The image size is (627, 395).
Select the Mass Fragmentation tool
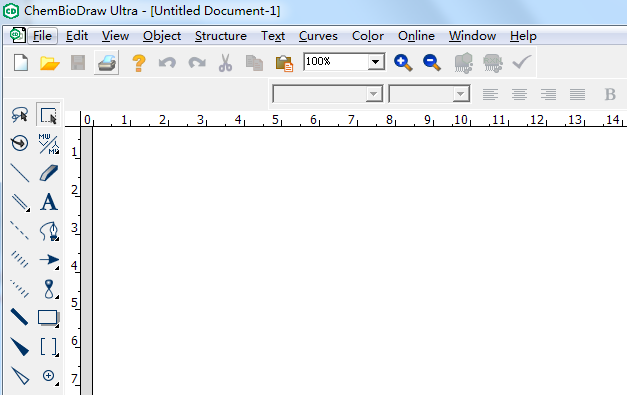[48, 144]
